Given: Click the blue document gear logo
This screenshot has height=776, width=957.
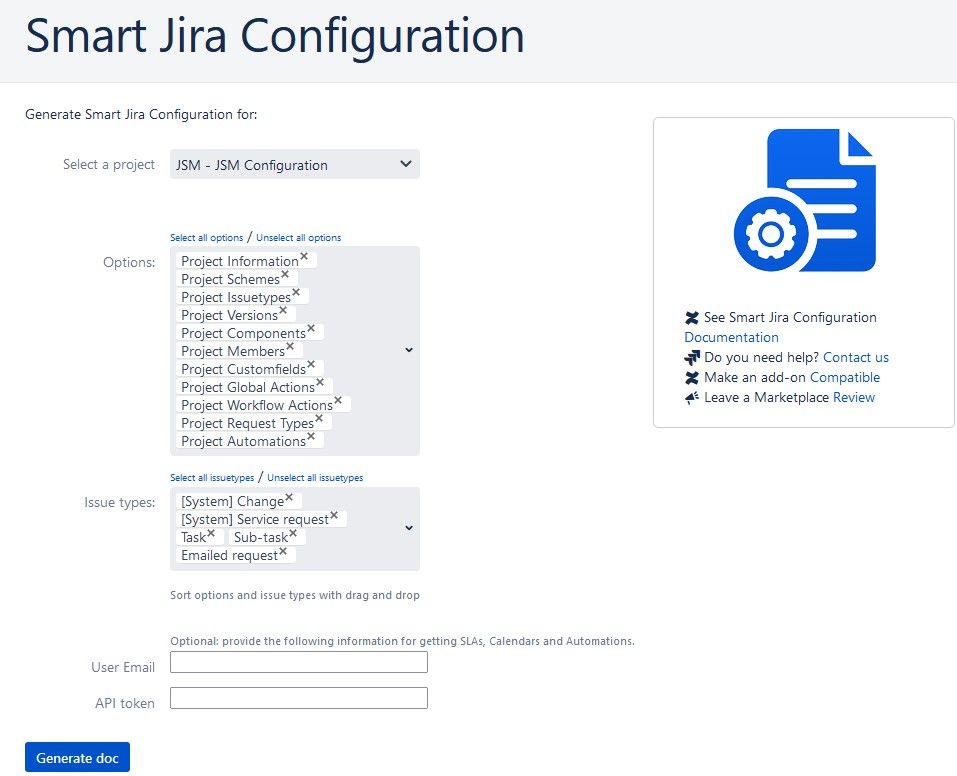Looking at the screenshot, I should pos(804,200).
